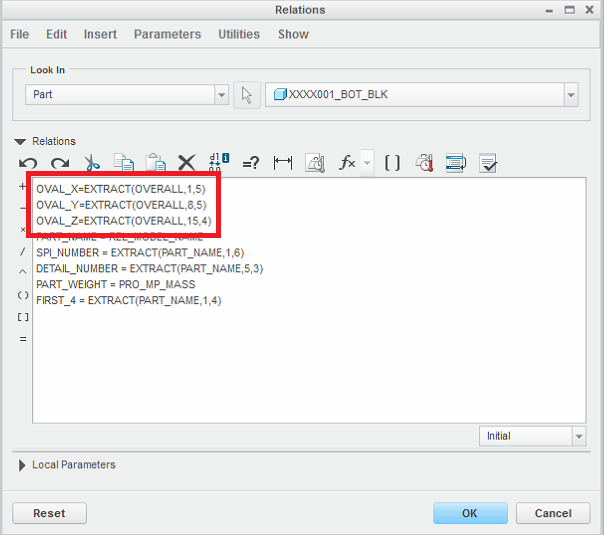Click the Reset button
Image resolution: width=604 pixels, height=535 pixels.
tap(49, 513)
